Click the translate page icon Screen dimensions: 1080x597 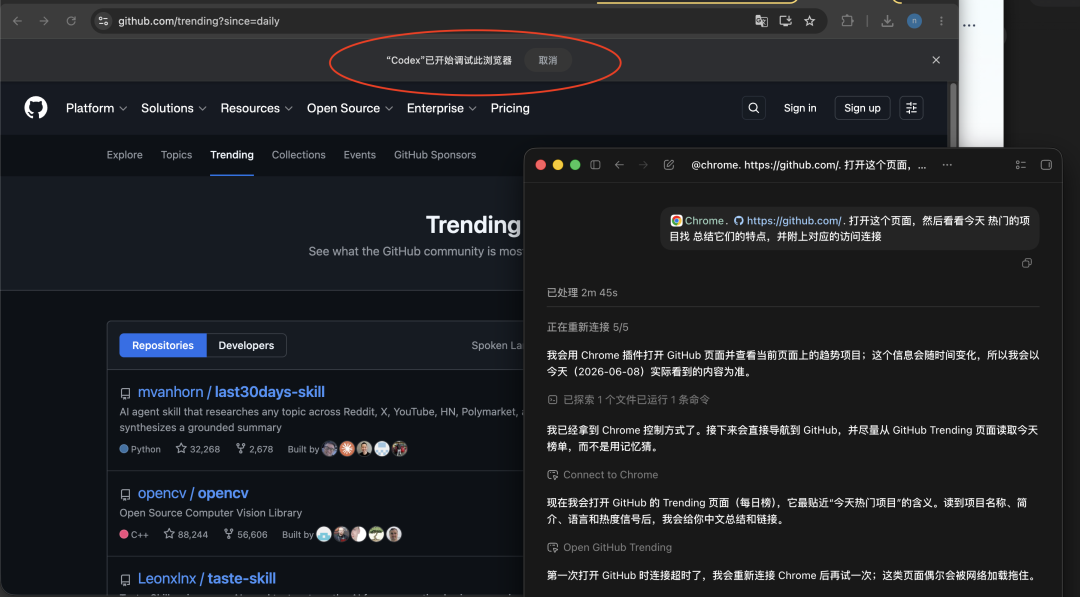(x=761, y=21)
